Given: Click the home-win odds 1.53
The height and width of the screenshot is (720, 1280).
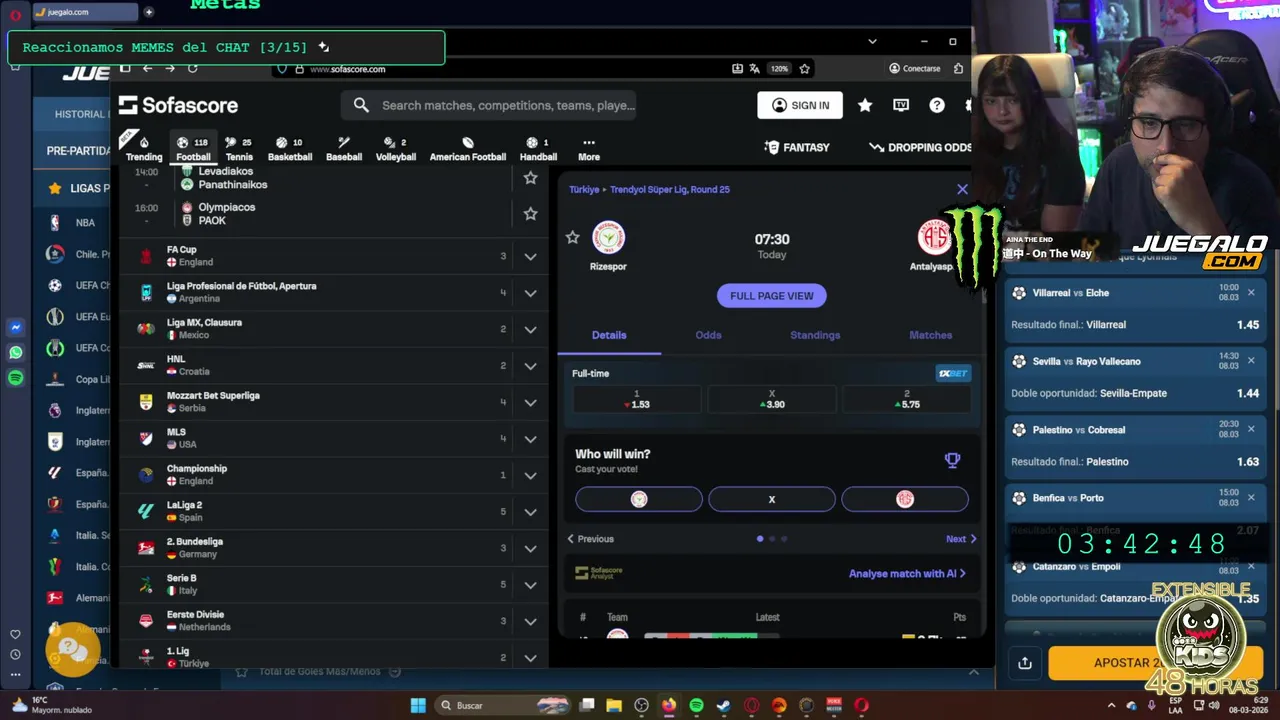Looking at the screenshot, I should point(637,400).
